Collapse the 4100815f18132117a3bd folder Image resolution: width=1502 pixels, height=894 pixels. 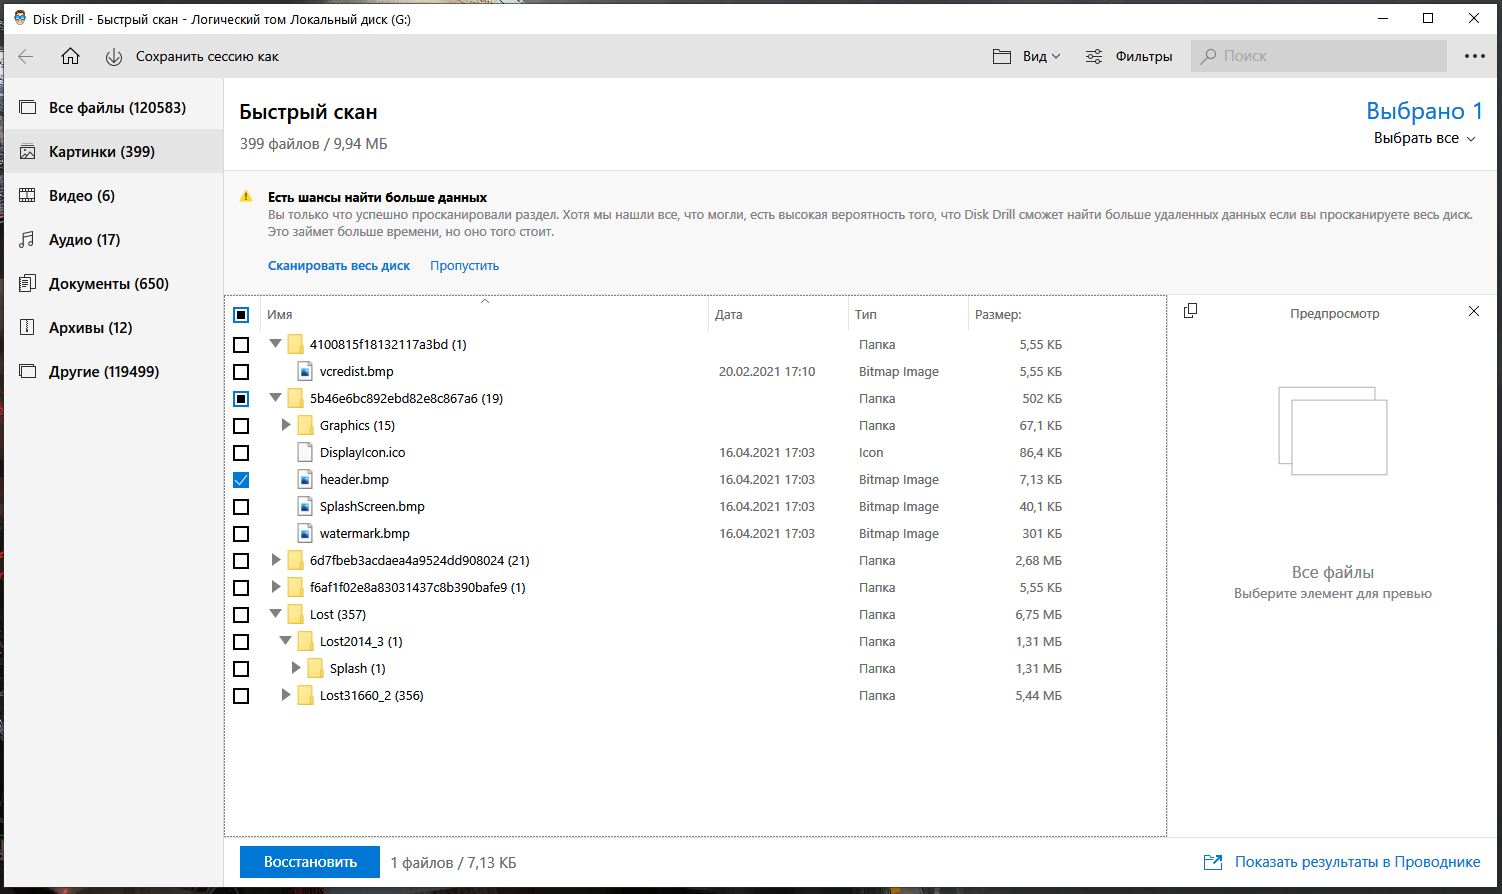click(x=276, y=344)
